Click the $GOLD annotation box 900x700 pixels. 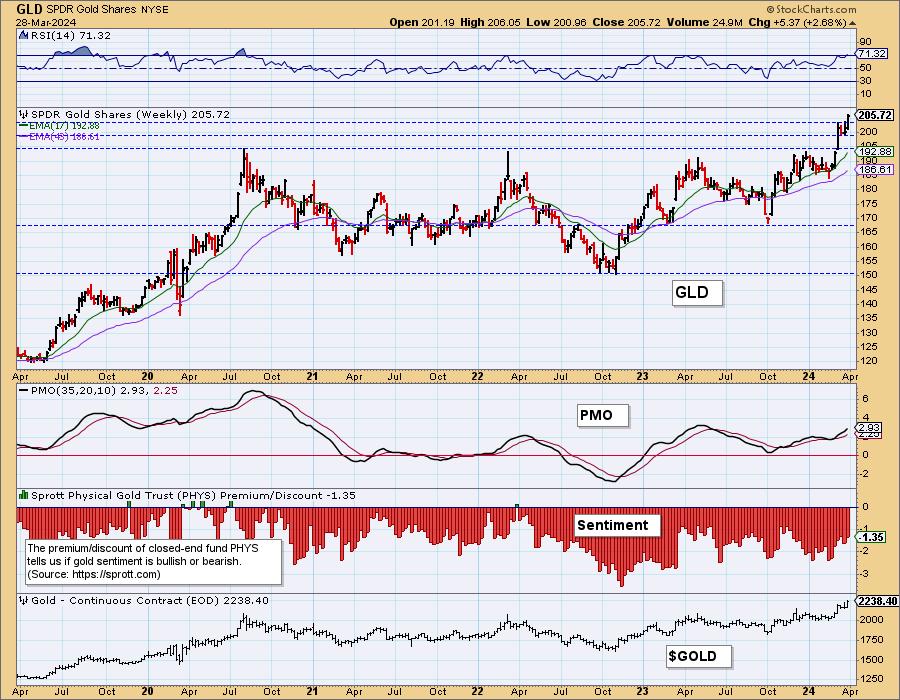coord(699,656)
